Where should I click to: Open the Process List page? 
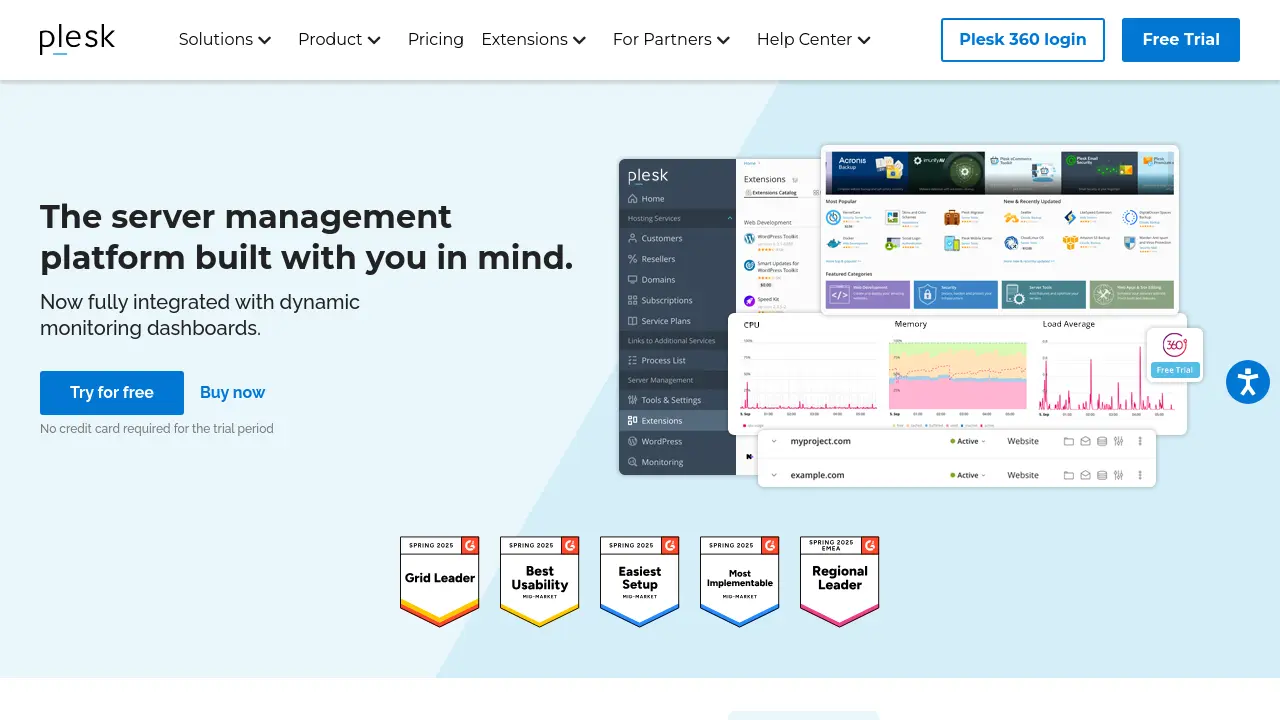(x=663, y=361)
